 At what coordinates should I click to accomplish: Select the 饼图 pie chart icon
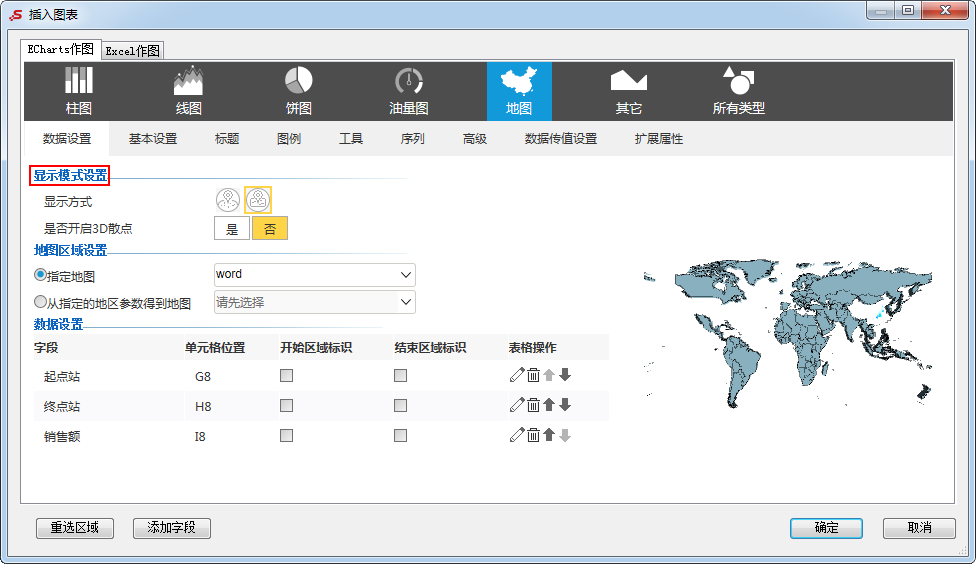click(299, 91)
